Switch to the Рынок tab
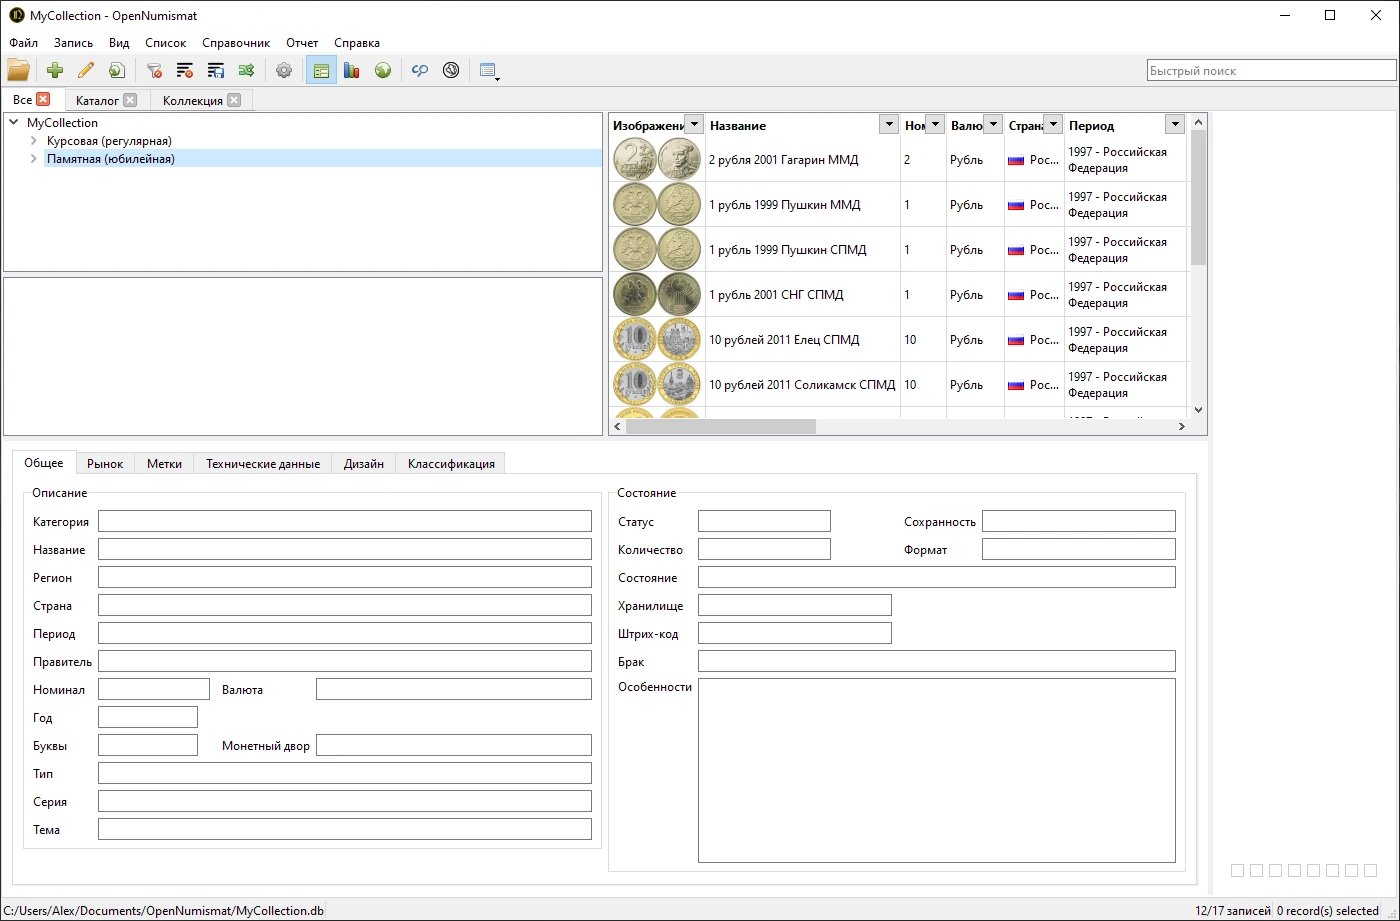 pos(105,464)
